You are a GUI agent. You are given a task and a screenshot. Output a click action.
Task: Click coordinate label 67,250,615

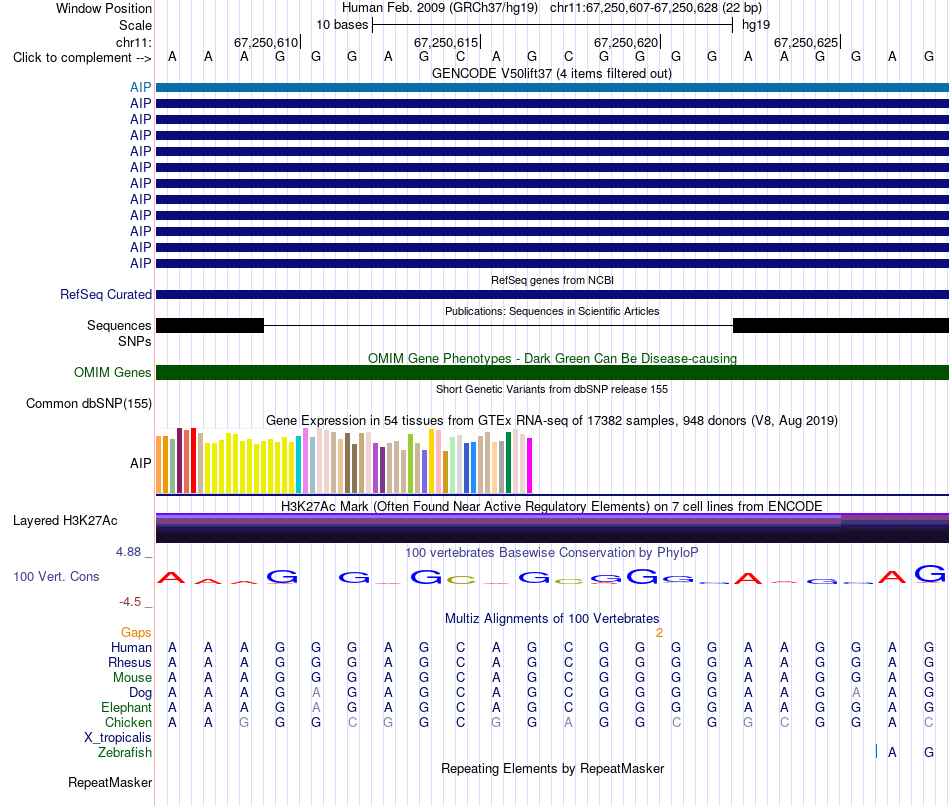click(446, 42)
